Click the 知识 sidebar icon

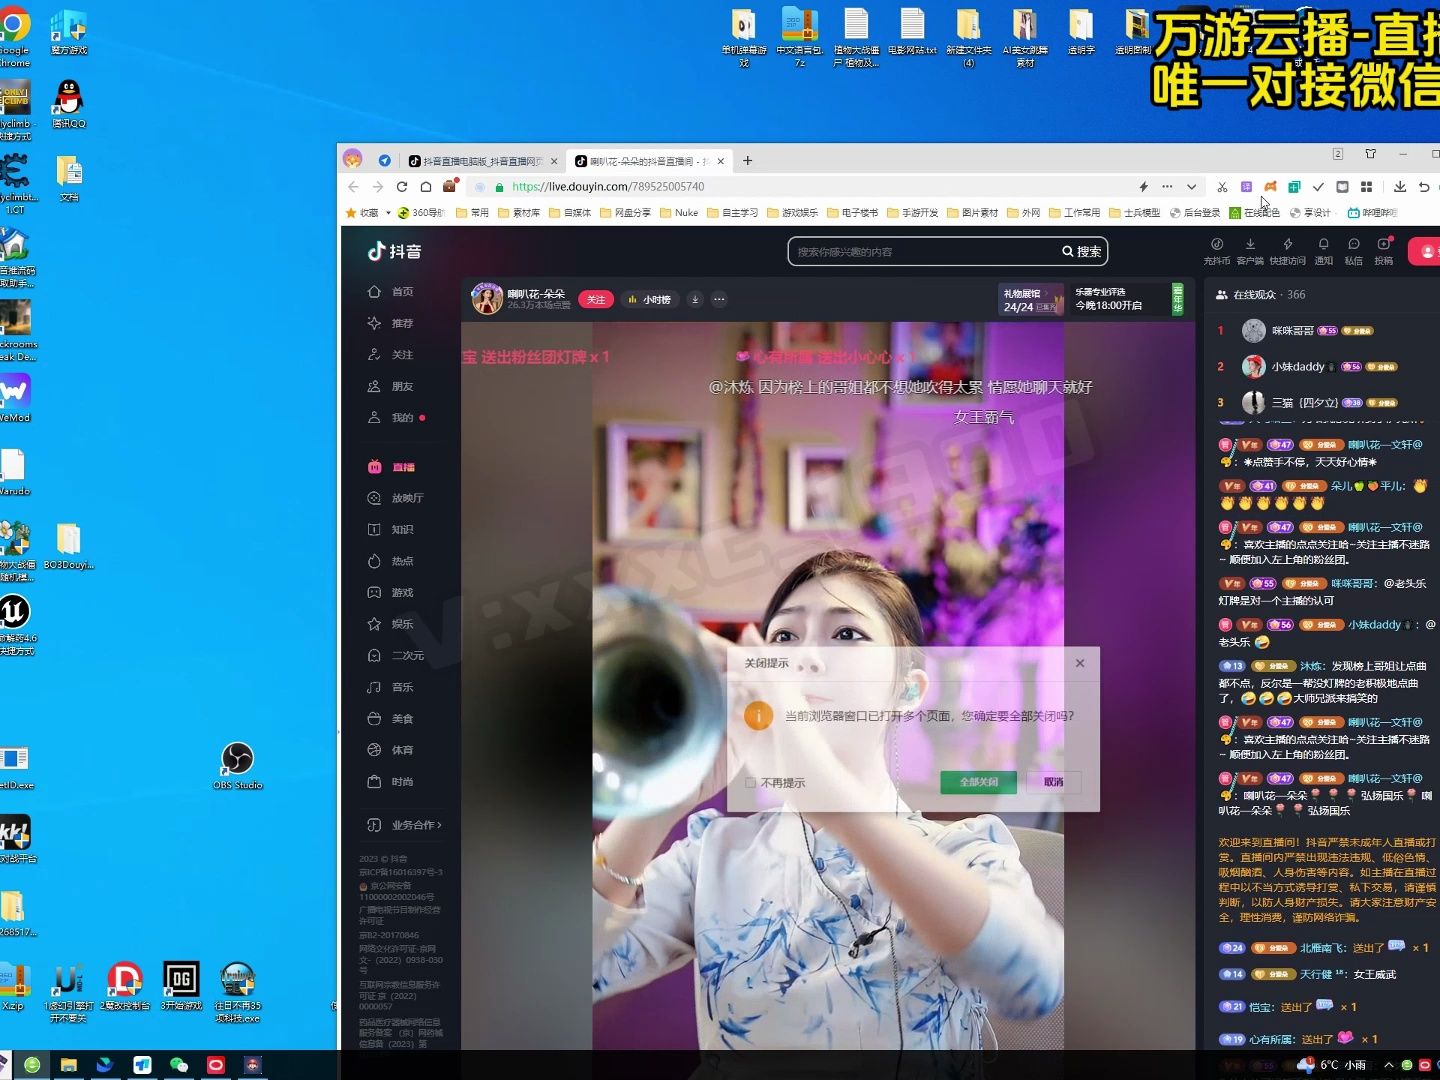[x=374, y=529]
